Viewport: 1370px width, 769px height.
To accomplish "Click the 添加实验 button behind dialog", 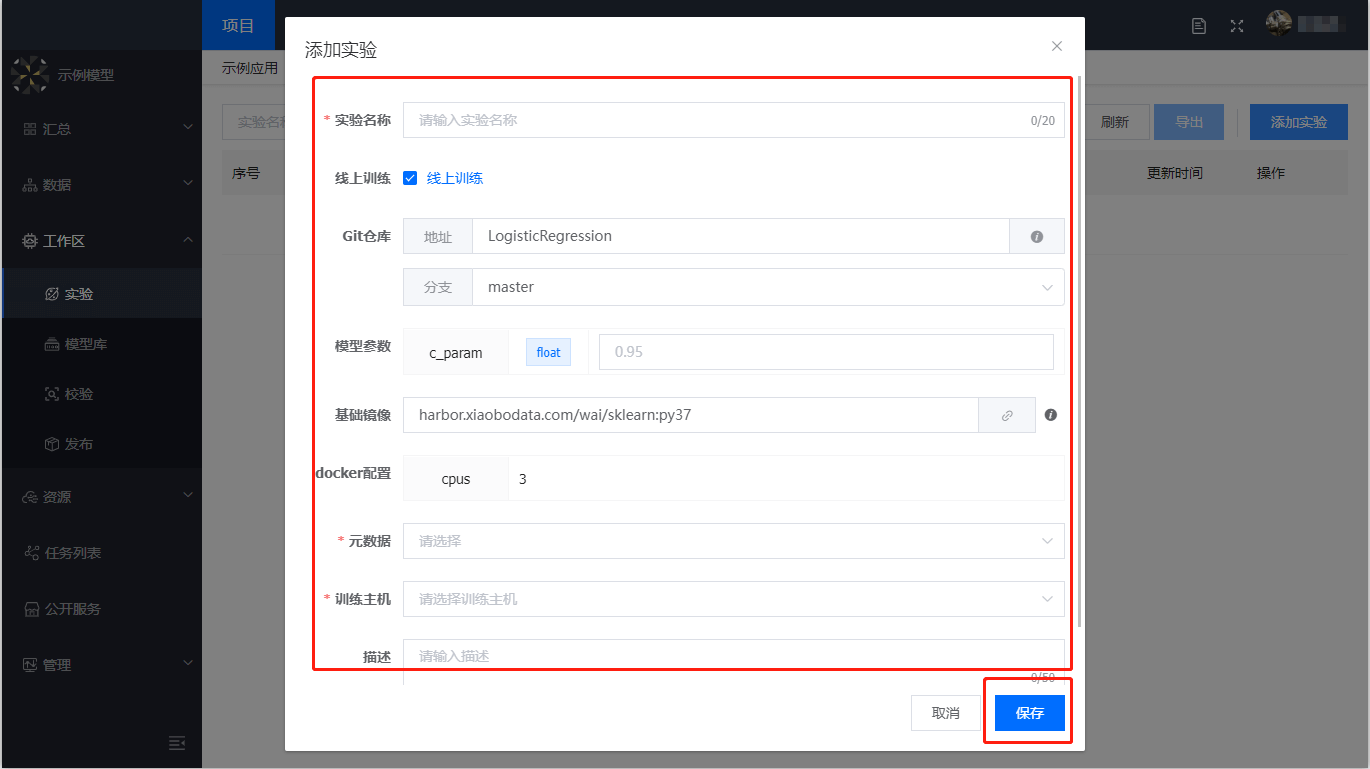I will 1299,122.
